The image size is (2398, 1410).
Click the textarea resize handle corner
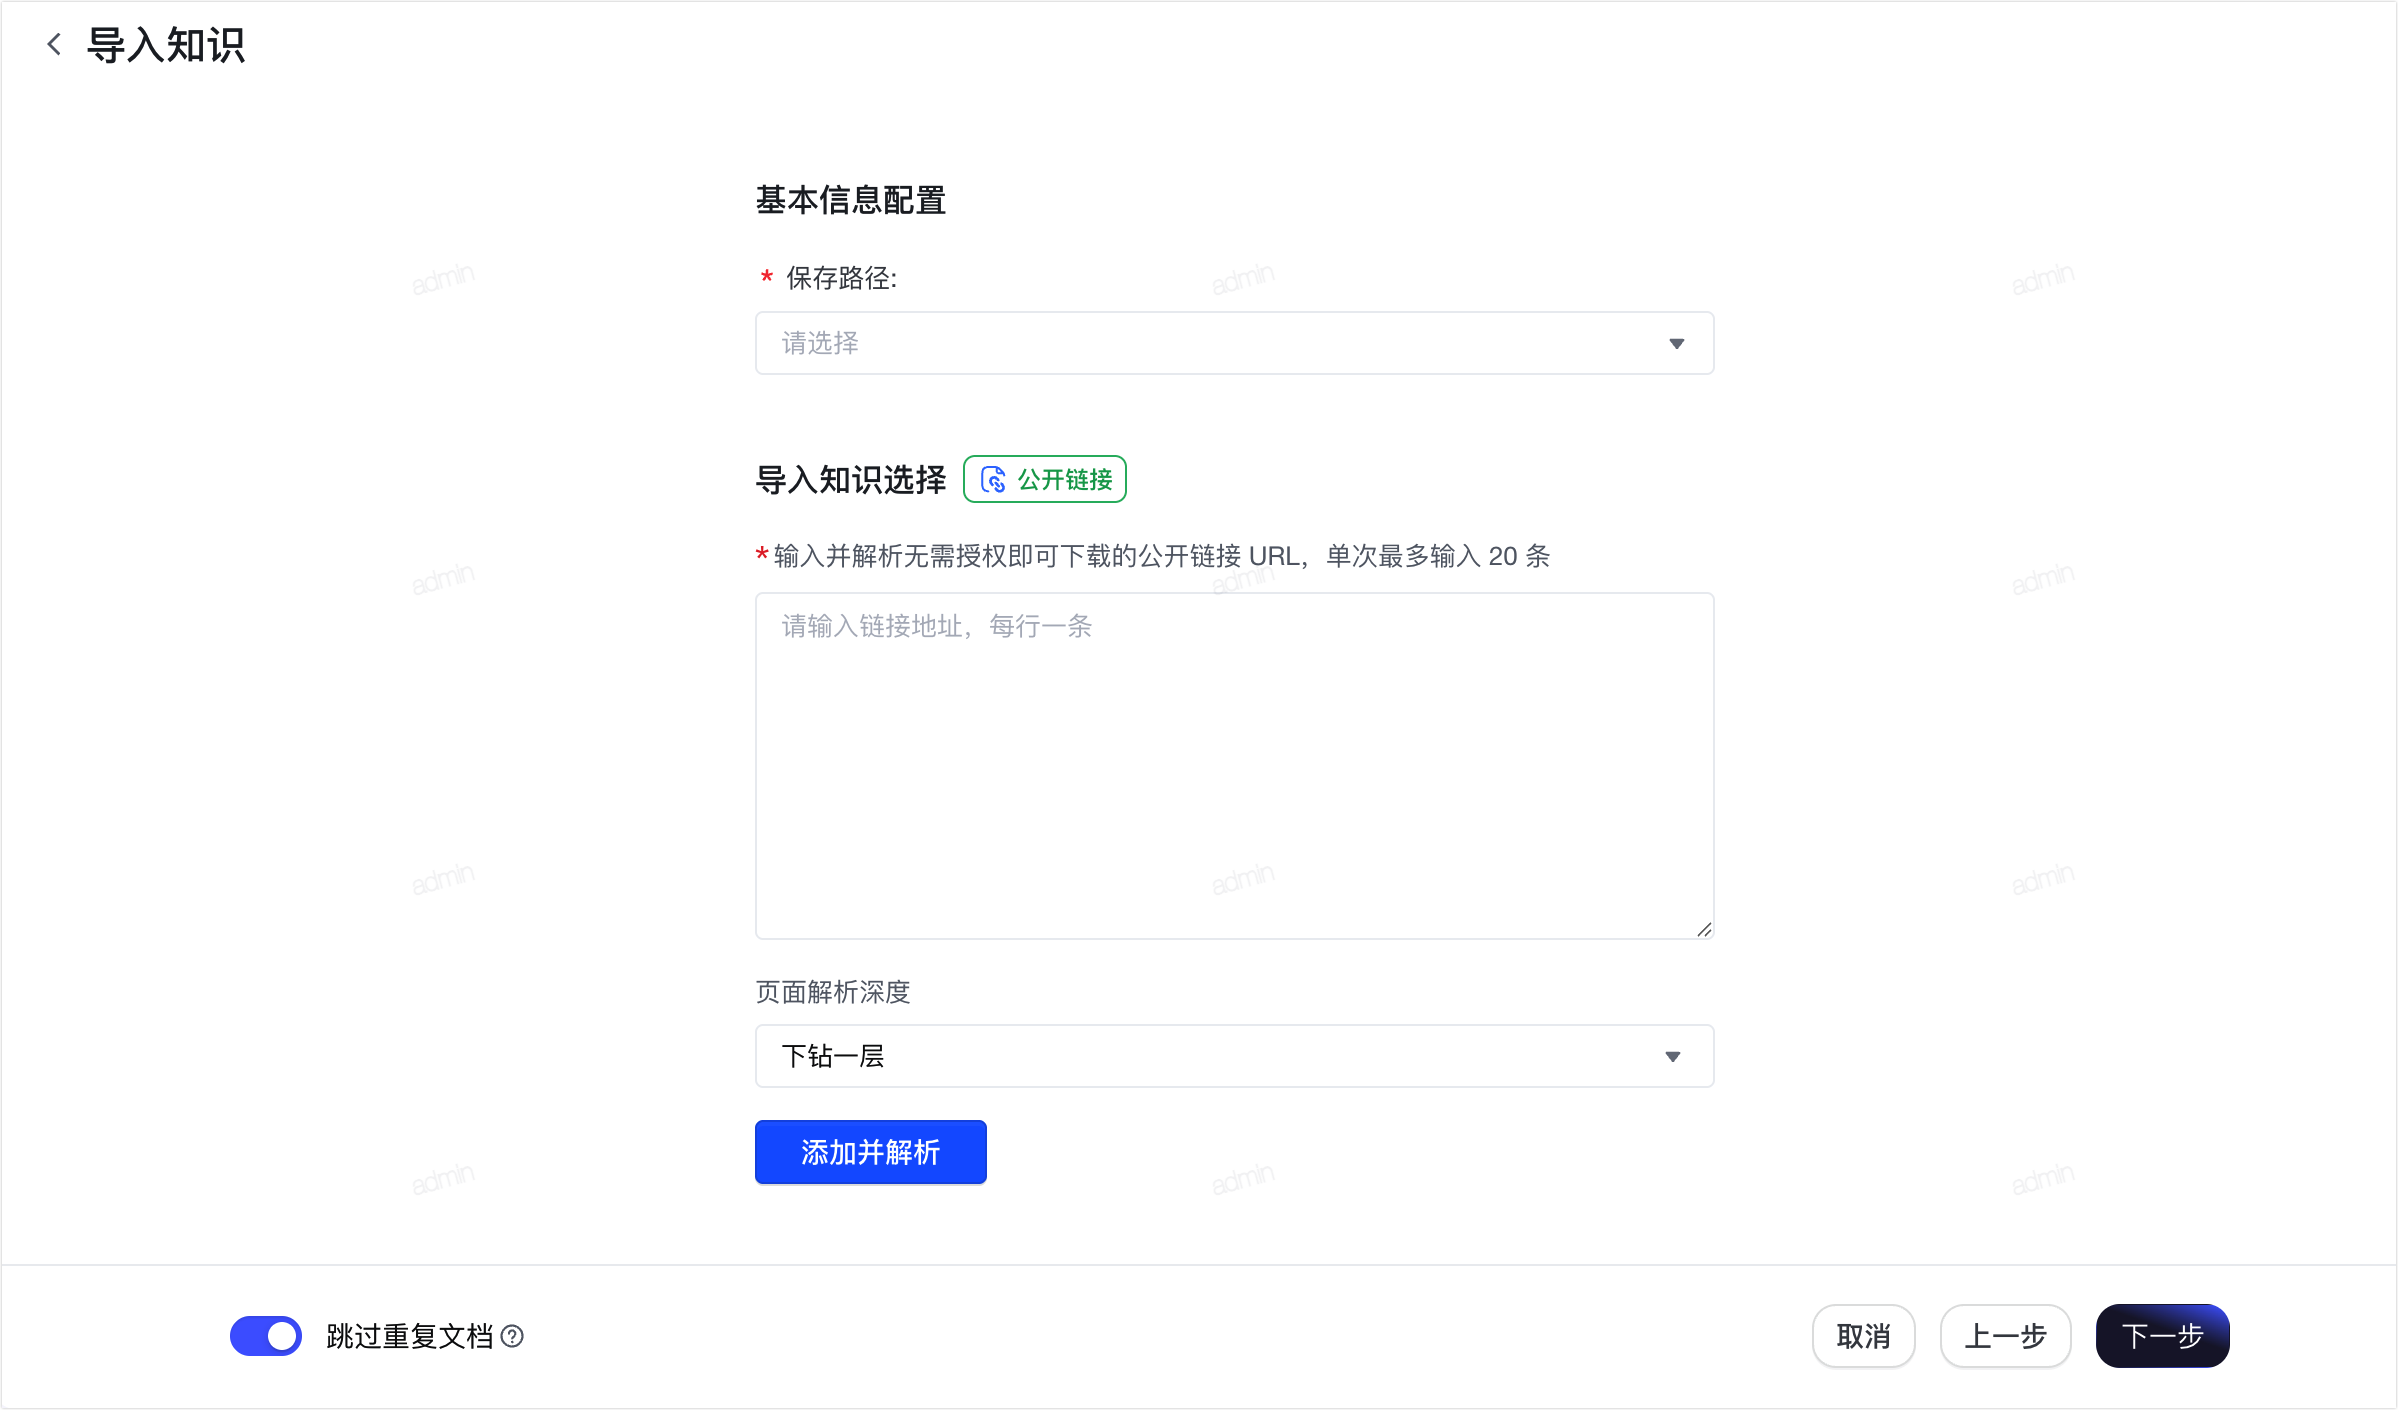pos(1704,929)
